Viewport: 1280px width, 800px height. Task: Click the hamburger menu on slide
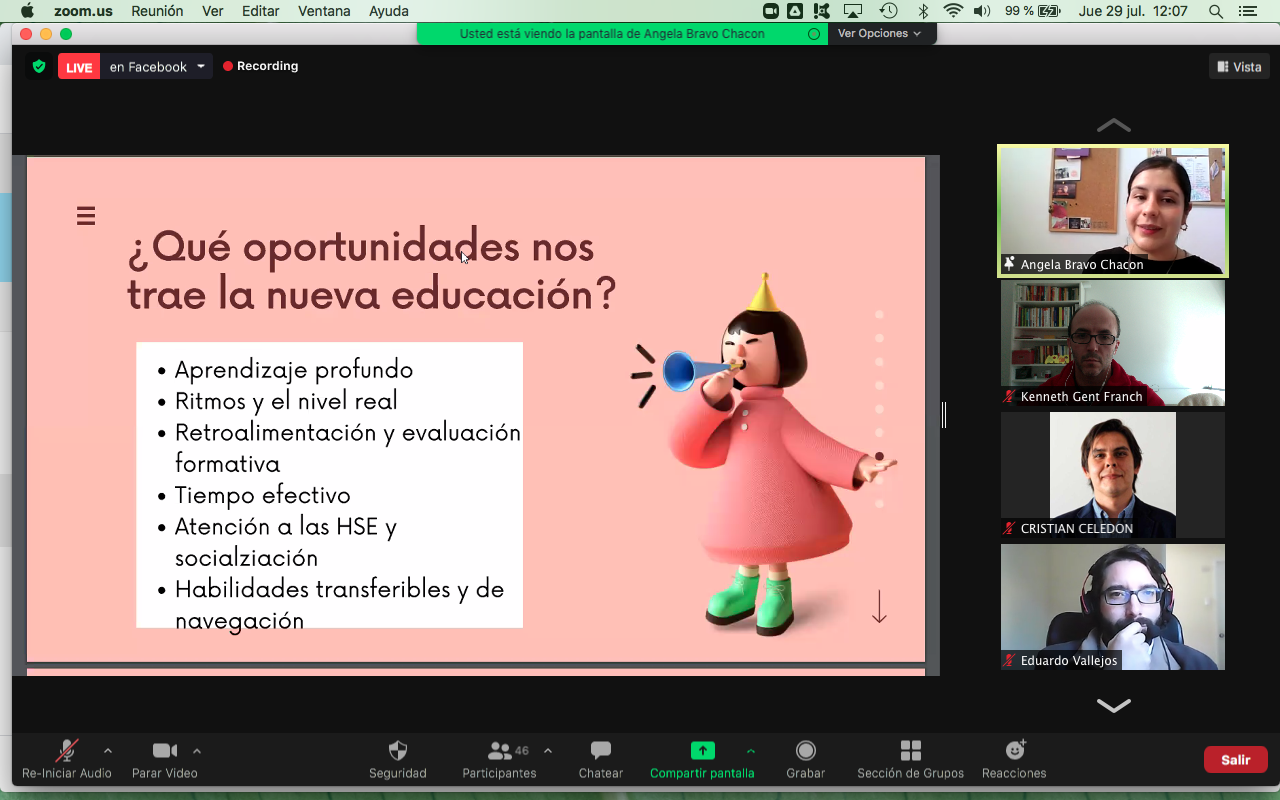pyautogui.click(x=86, y=216)
